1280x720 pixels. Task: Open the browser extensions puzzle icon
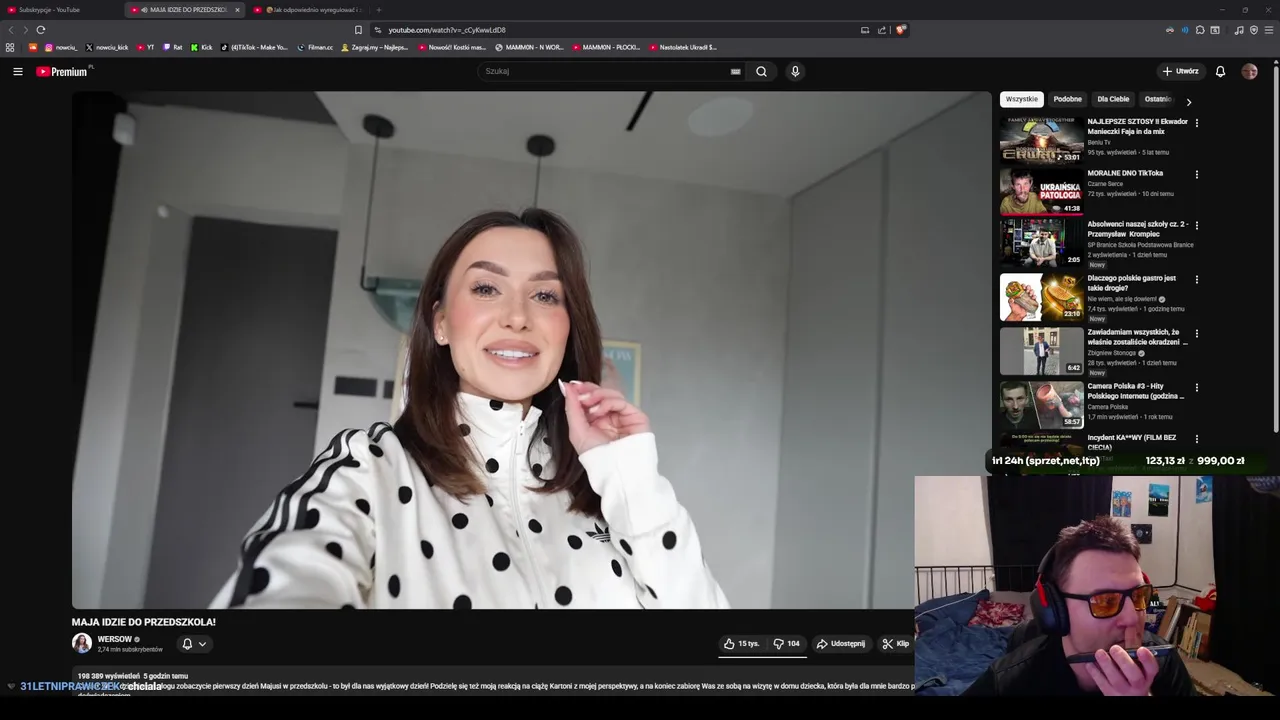pyautogui.click(x=1200, y=30)
